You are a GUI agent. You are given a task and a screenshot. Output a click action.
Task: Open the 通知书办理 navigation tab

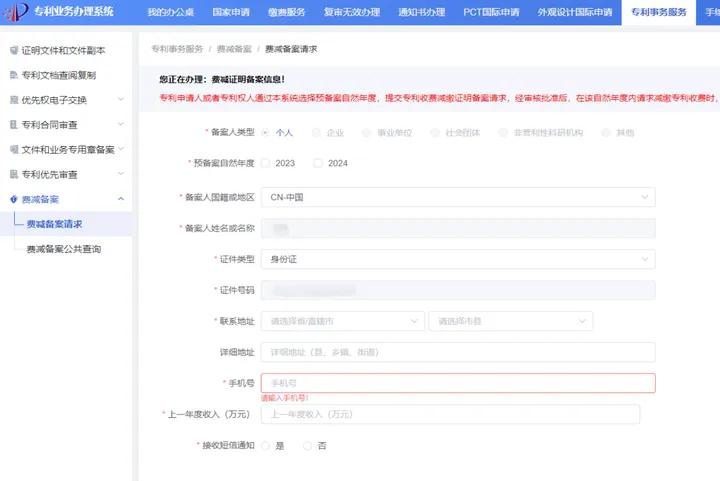[x=422, y=12]
